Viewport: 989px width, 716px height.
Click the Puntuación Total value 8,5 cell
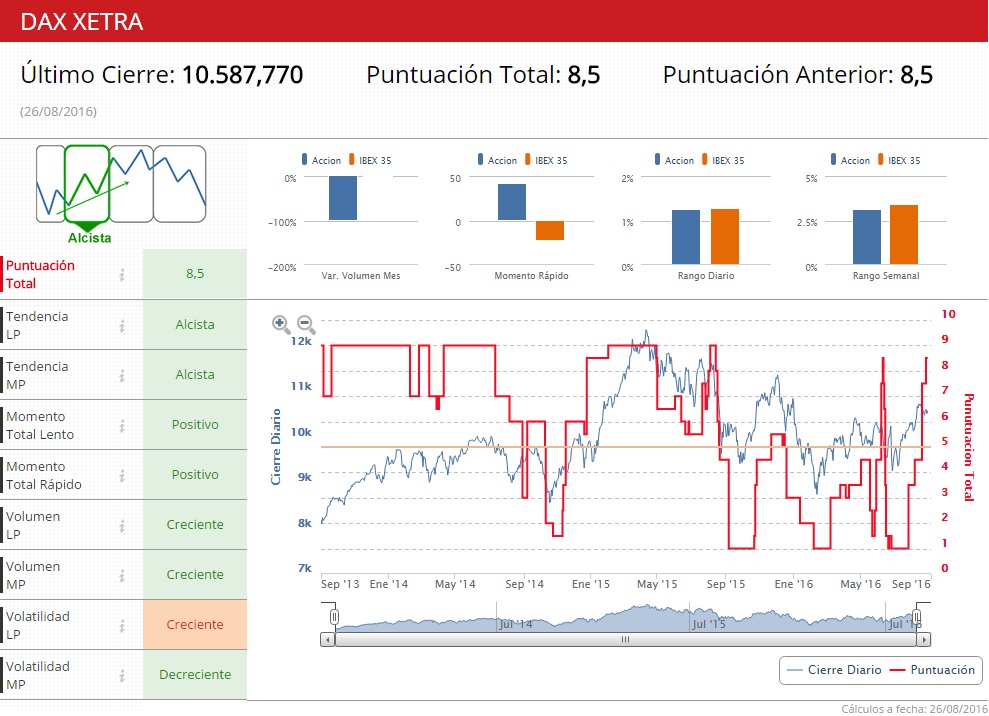point(195,274)
